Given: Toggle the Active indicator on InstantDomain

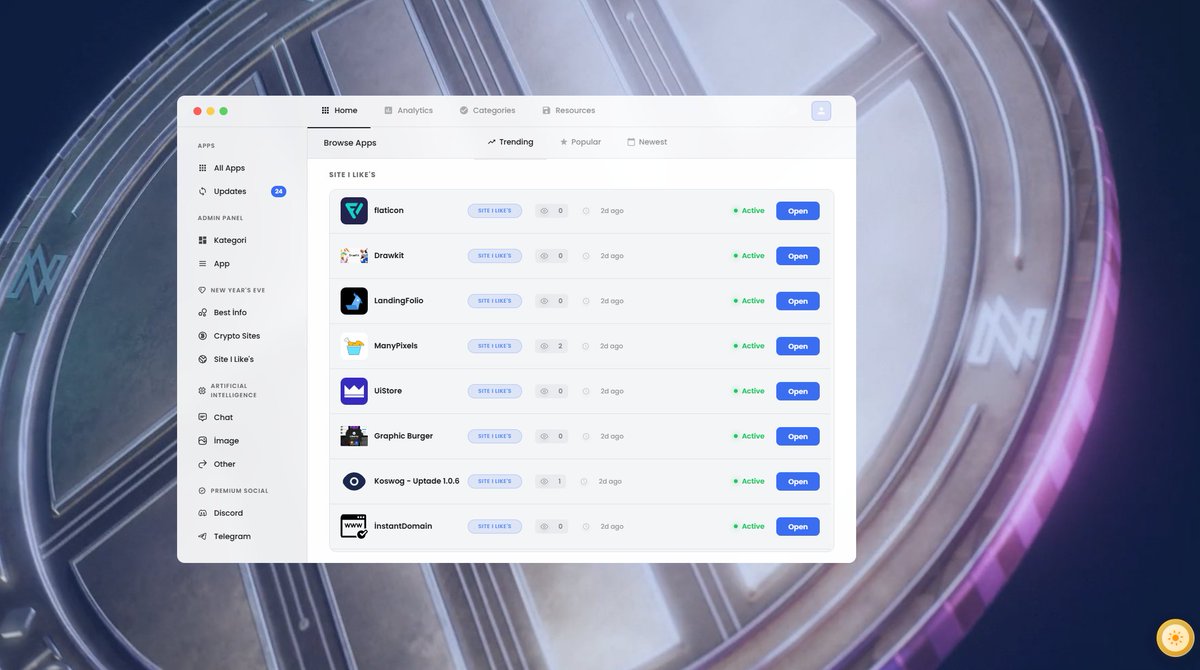Looking at the screenshot, I should 748,525.
